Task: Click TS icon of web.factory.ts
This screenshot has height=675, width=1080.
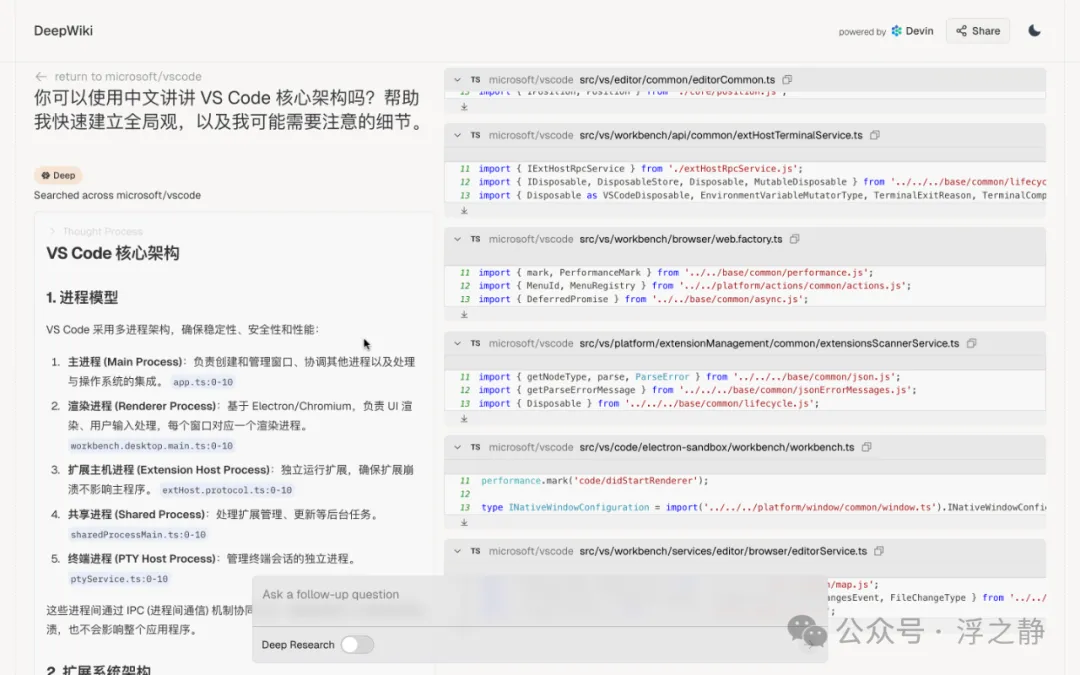Action: 475,240
